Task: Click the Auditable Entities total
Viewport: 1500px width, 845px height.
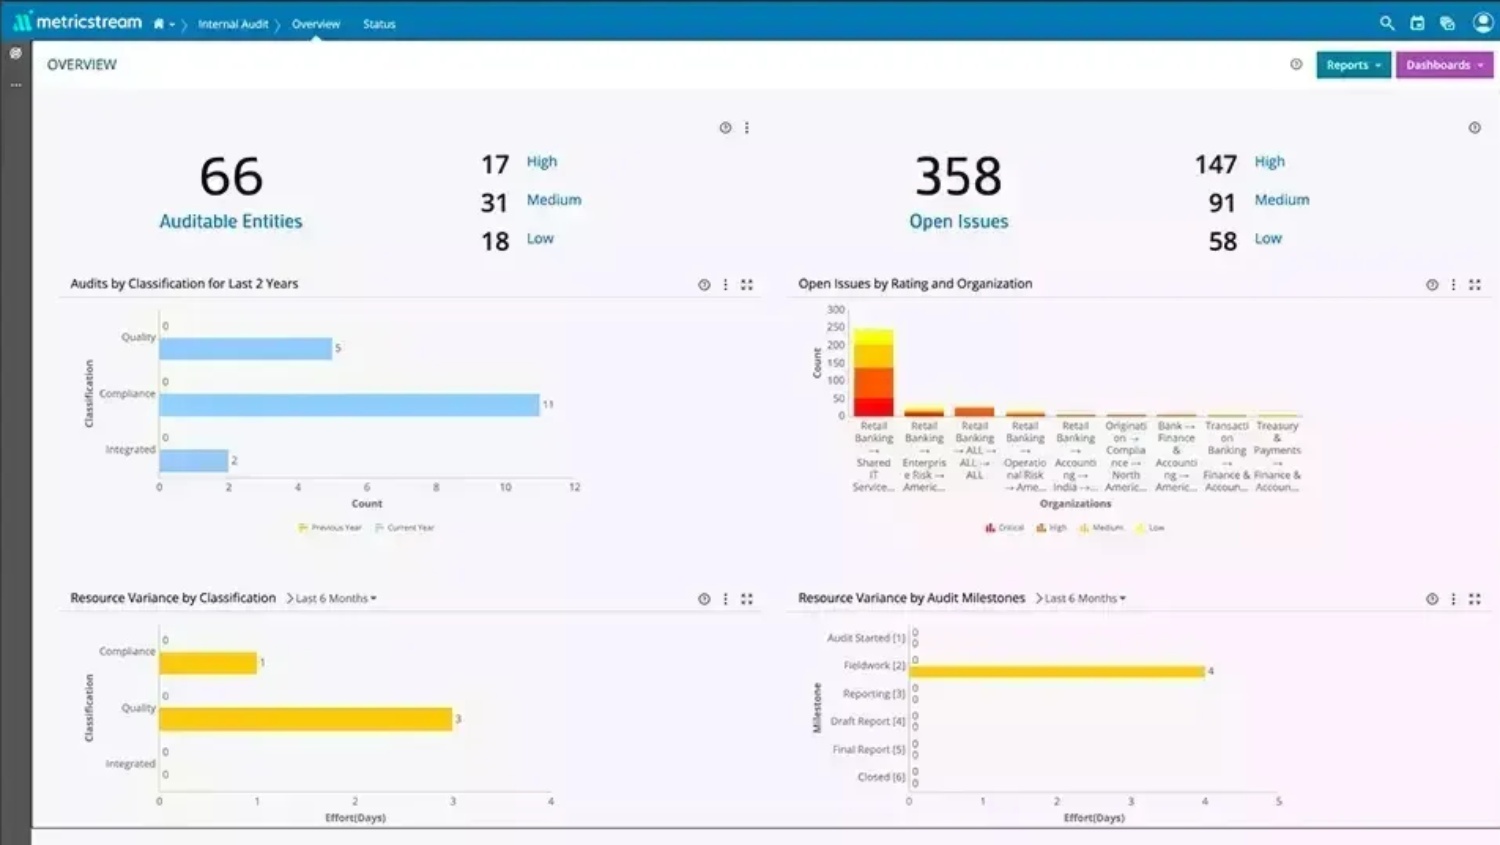Action: (x=231, y=176)
